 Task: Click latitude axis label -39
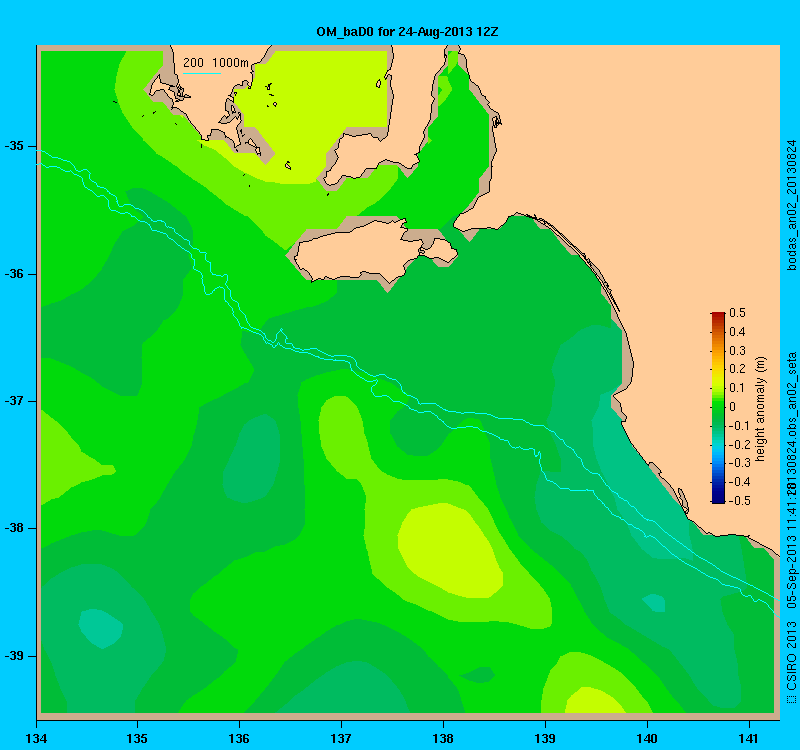(14, 656)
